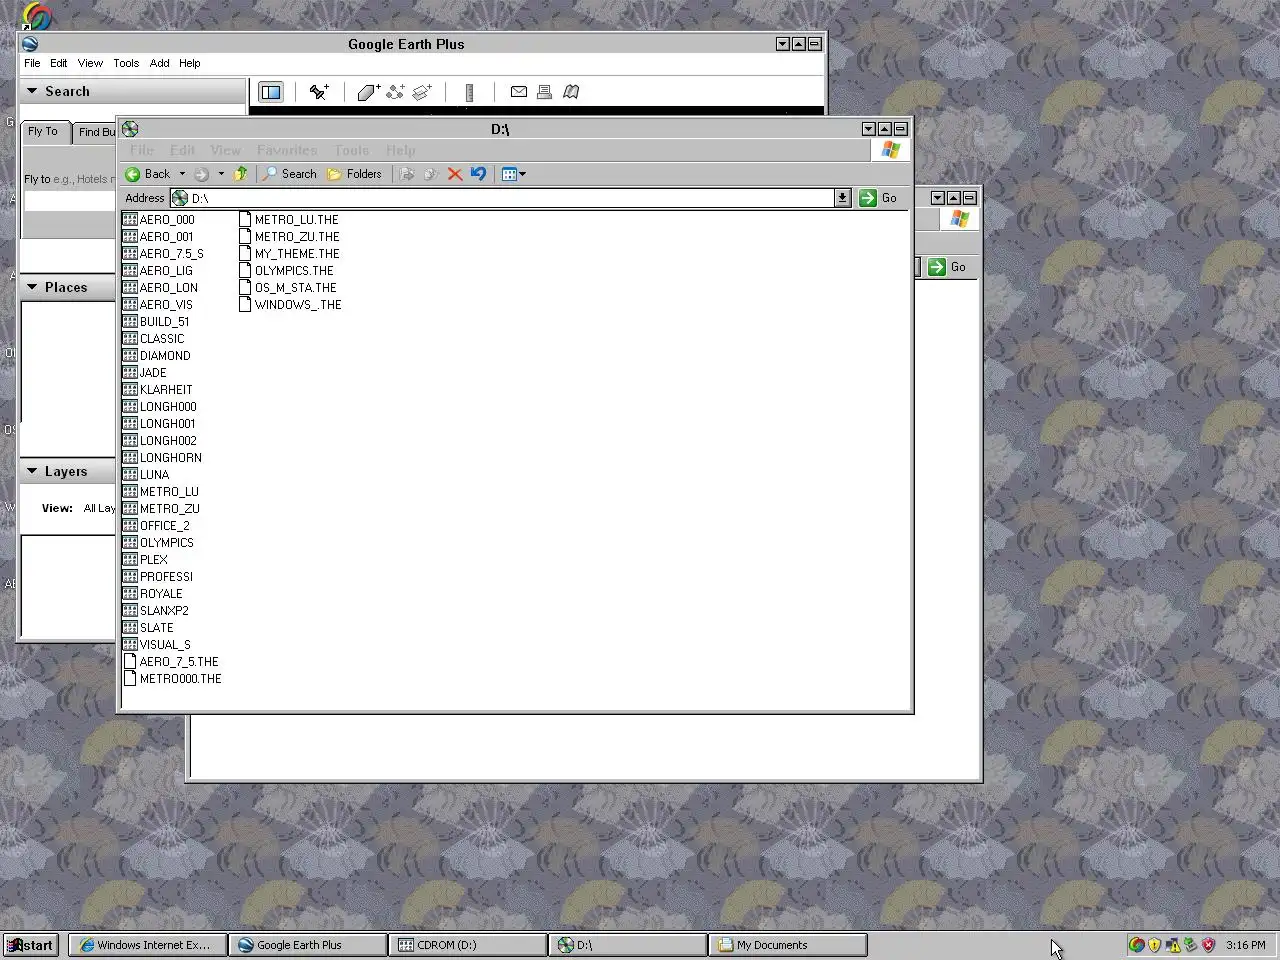Switch to the Fly To tab
The height and width of the screenshot is (960, 1280).
pyautogui.click(x=44, y=131)
